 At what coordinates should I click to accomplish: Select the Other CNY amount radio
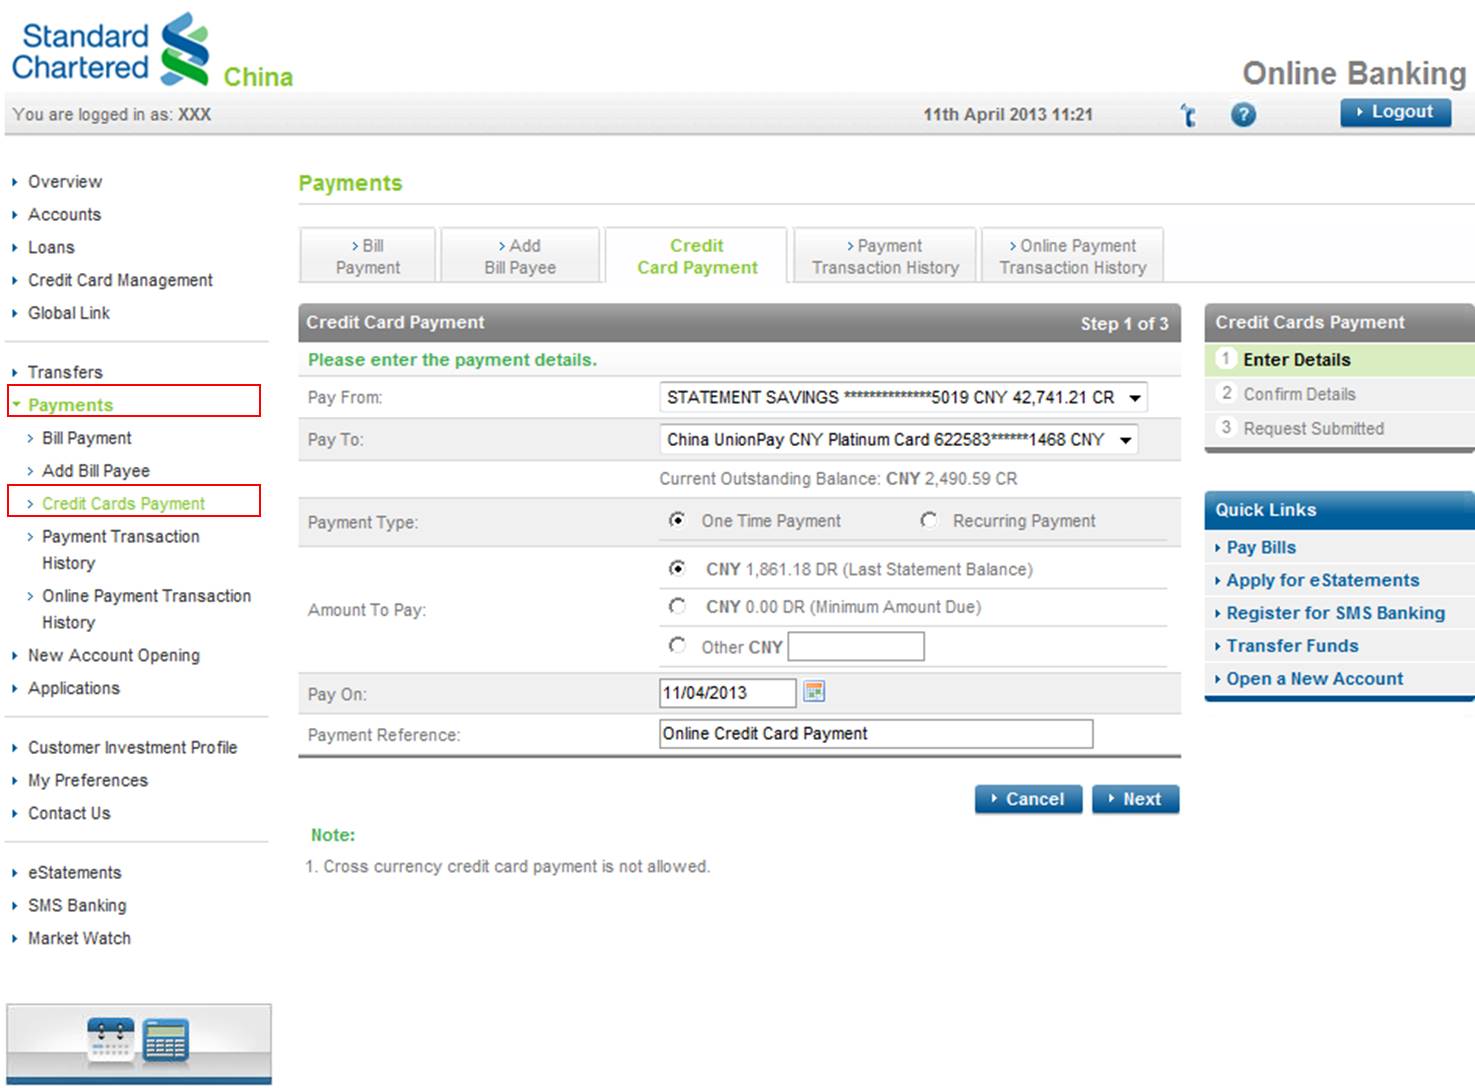tap(677, 646)
